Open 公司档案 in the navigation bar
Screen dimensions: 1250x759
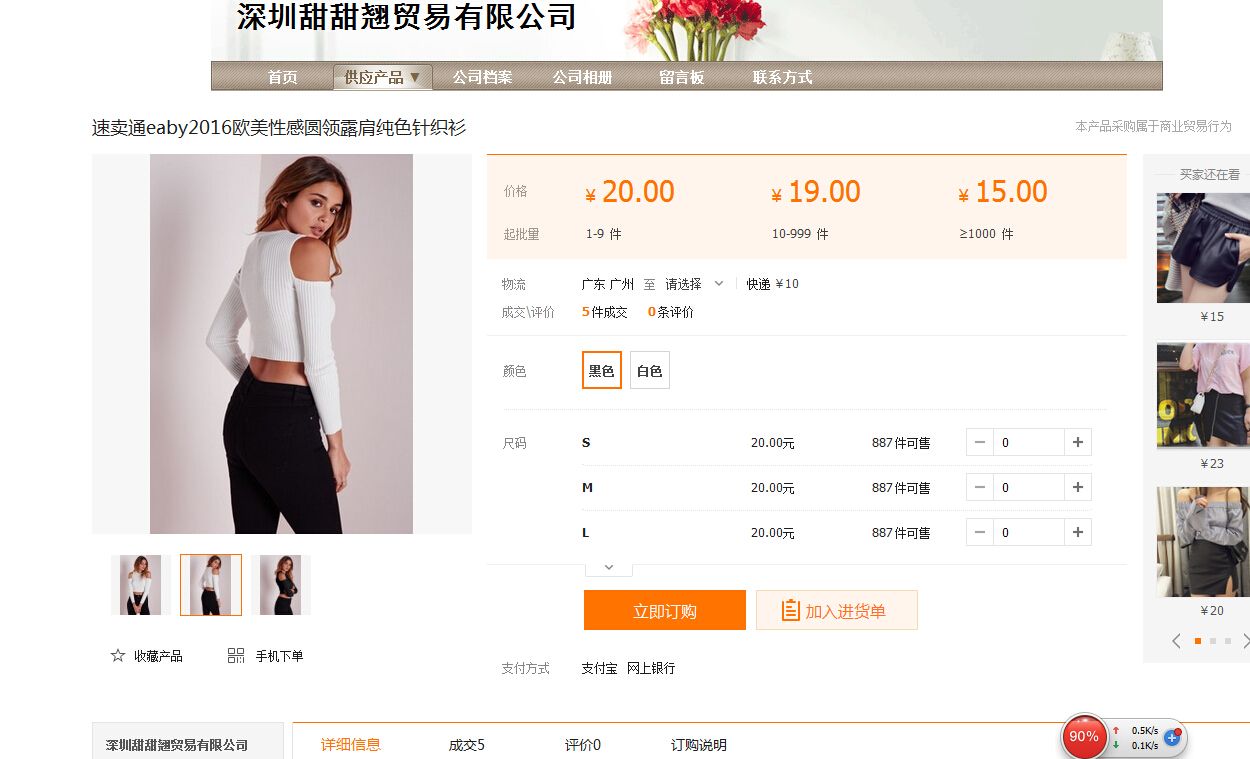click(x=482, y=77)
